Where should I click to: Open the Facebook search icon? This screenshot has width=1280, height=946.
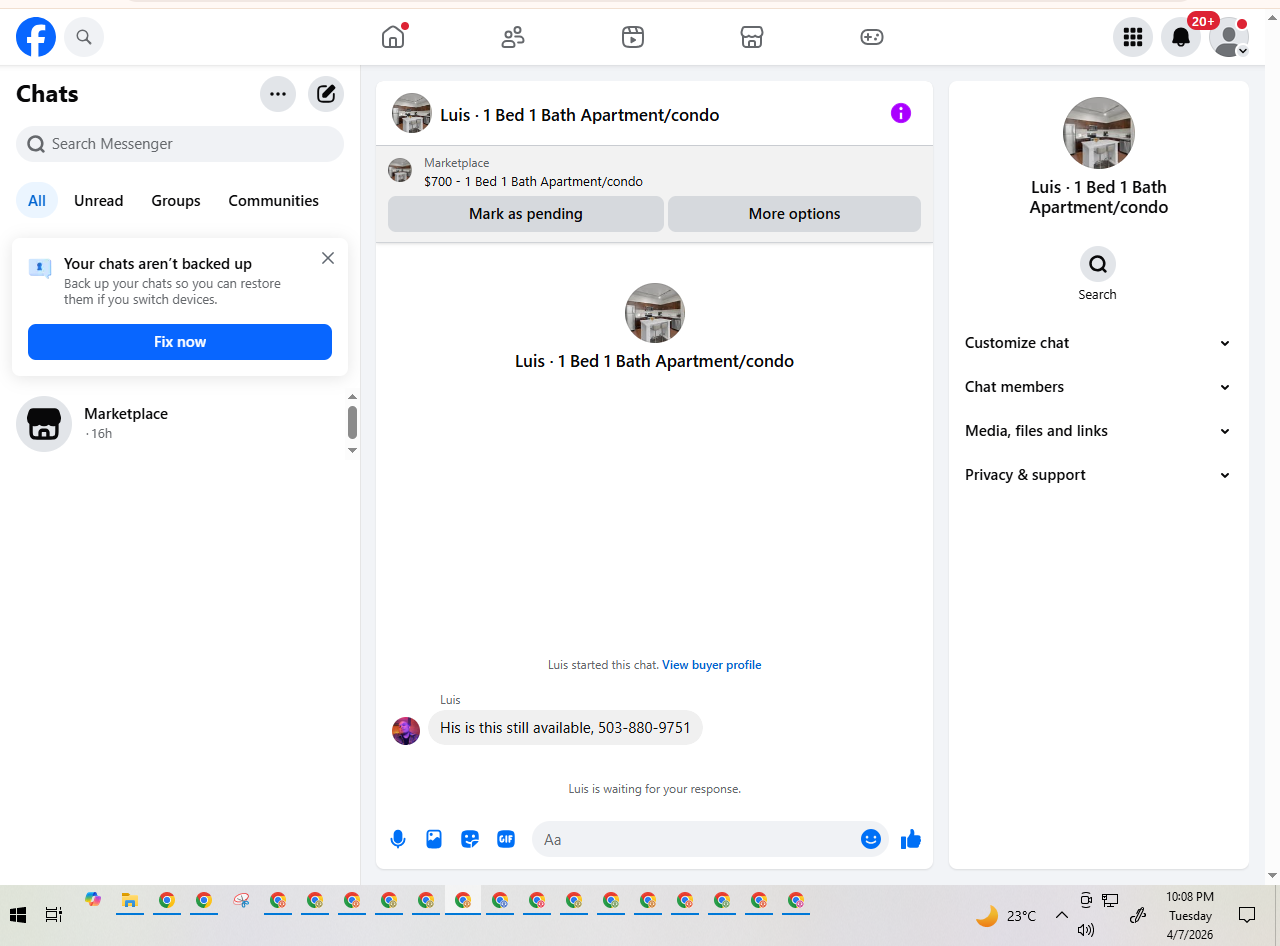point(84,37)
